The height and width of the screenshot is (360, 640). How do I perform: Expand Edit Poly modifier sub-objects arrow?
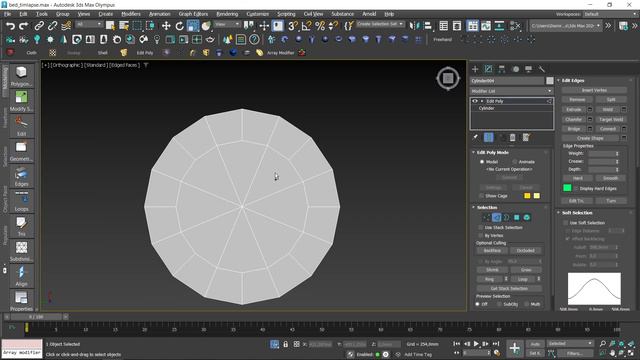(x=482, y=101)
